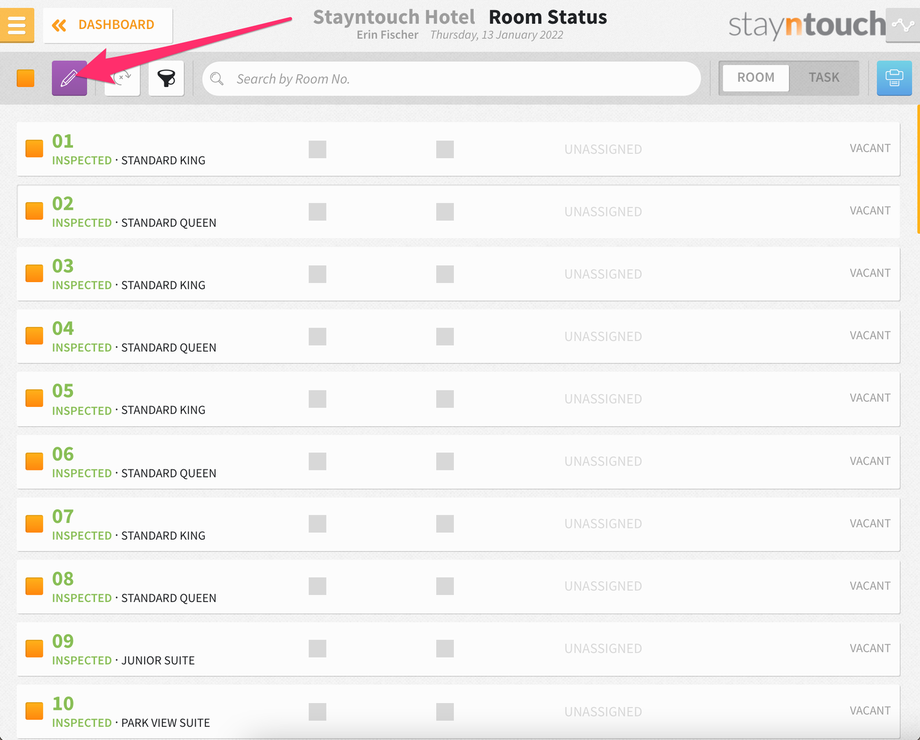Select room 03 checkbox

coord(34,273)
